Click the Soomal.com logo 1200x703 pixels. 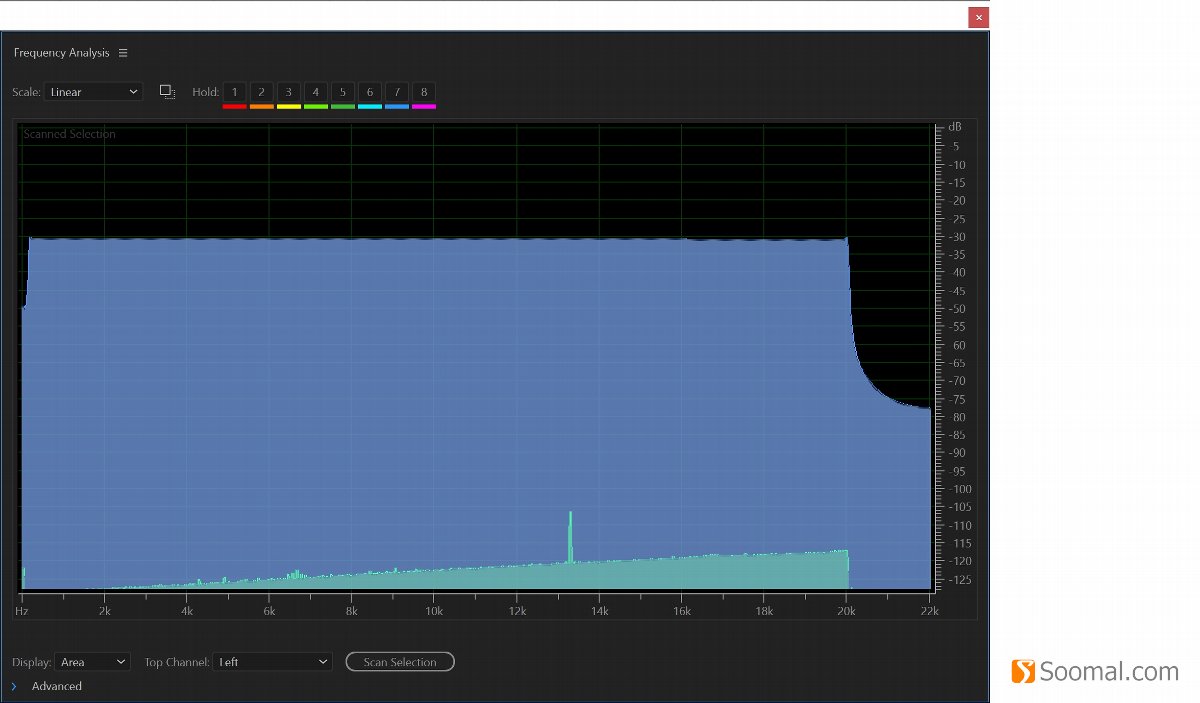1097,672
